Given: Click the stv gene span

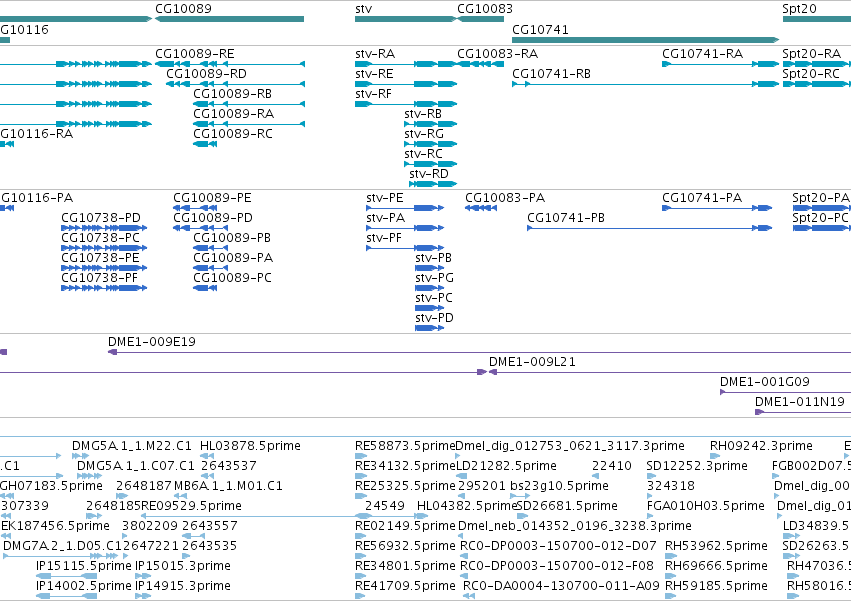Looking at the screenshot, I should tap(405, 19).
